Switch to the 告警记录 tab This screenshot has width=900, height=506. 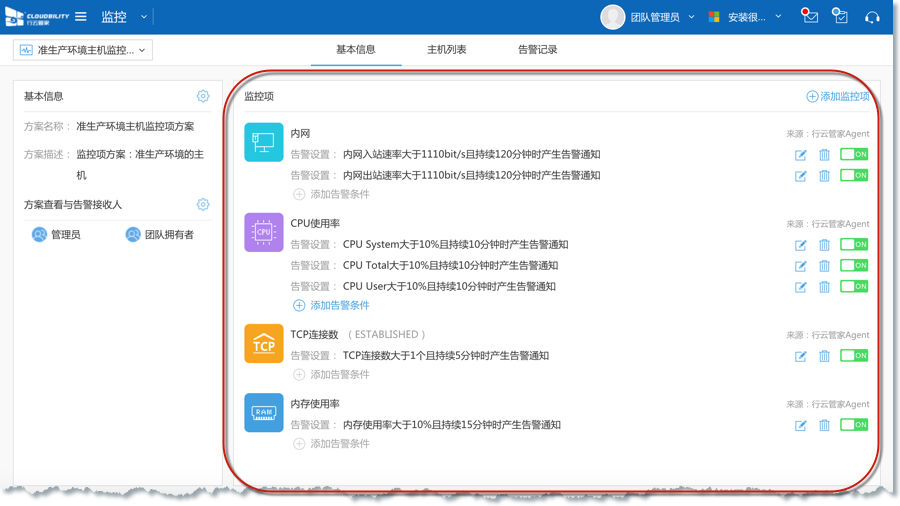pyautogui.click(x=537, y=49)
